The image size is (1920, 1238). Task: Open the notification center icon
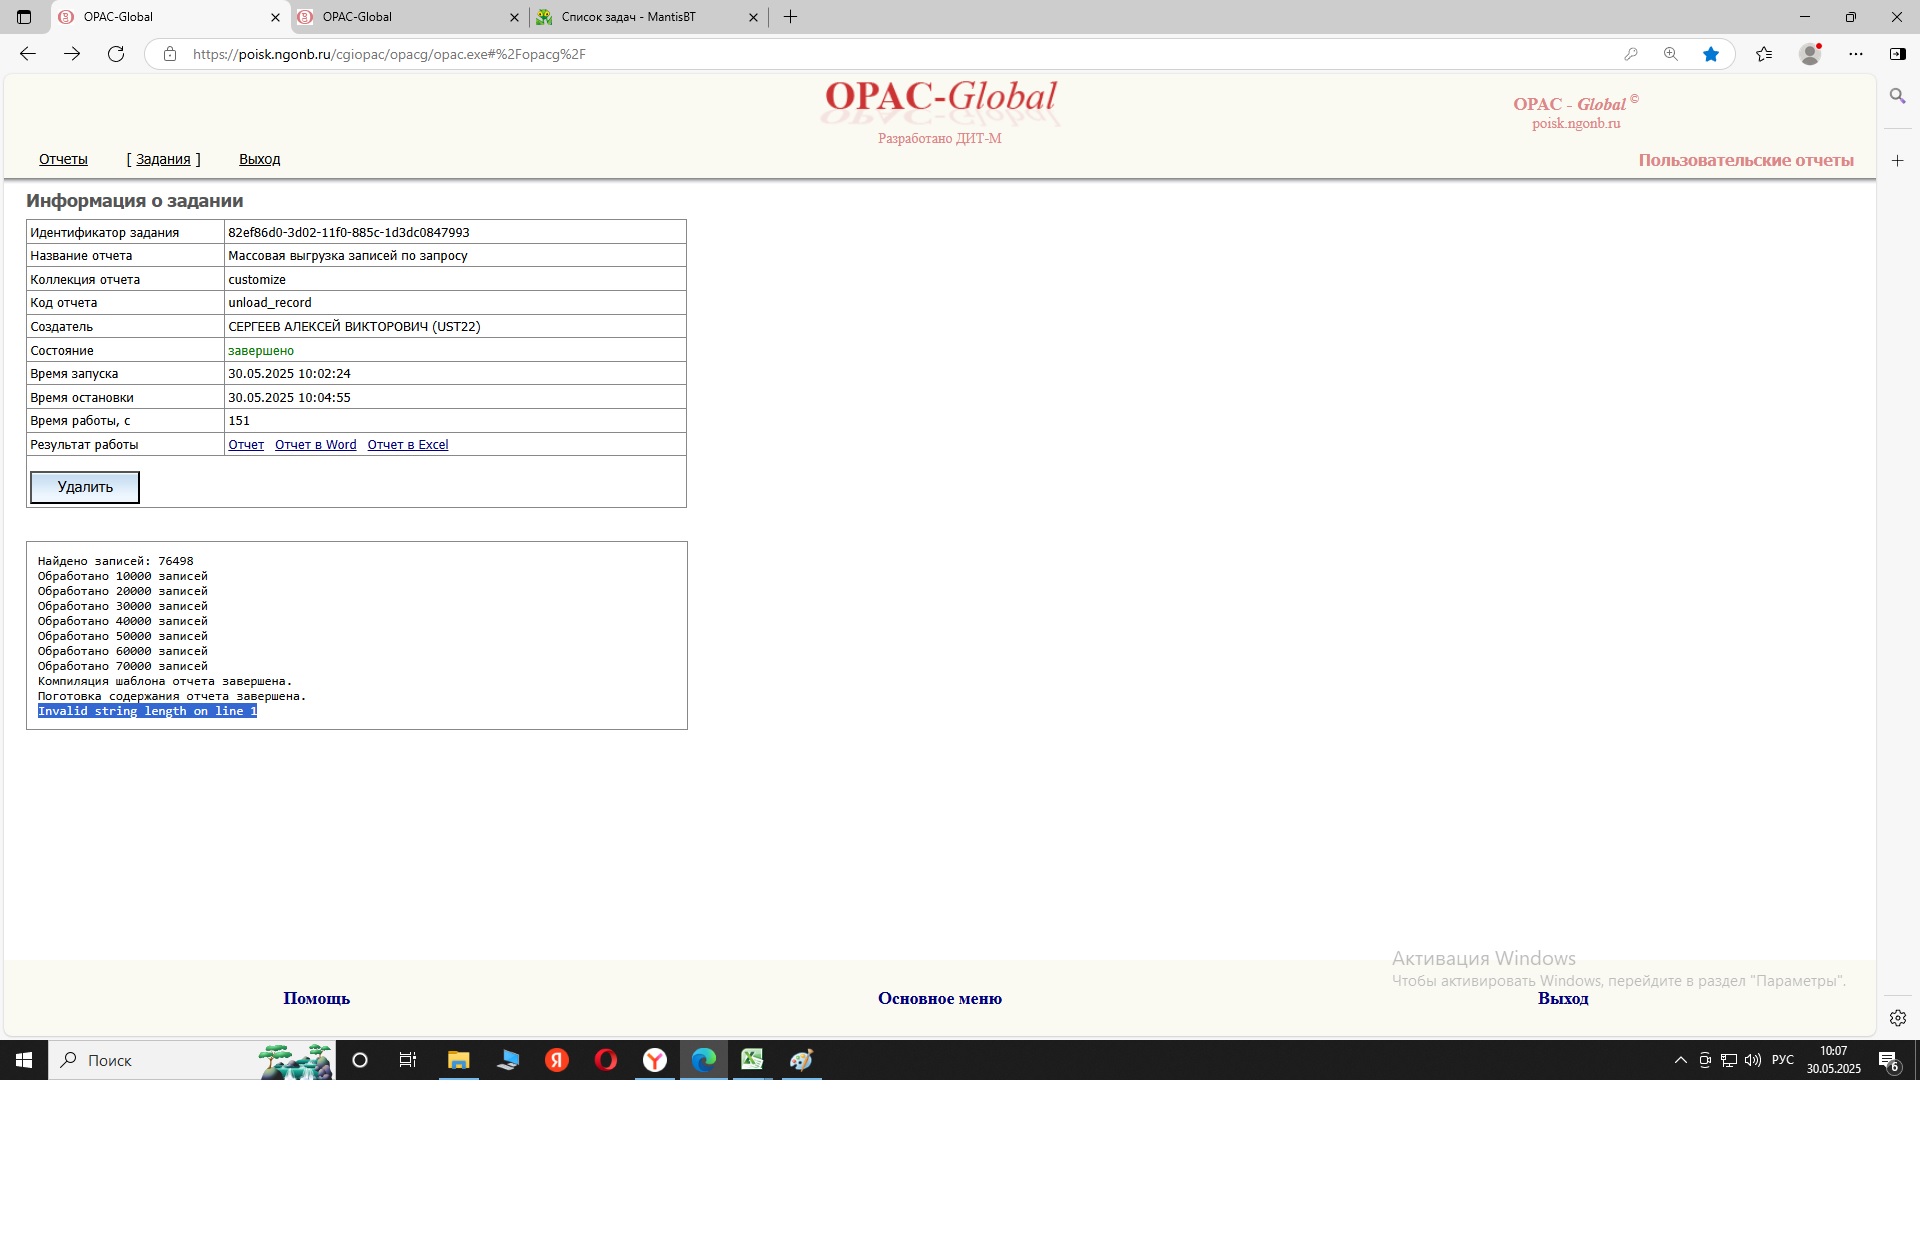point(1888,1061)
